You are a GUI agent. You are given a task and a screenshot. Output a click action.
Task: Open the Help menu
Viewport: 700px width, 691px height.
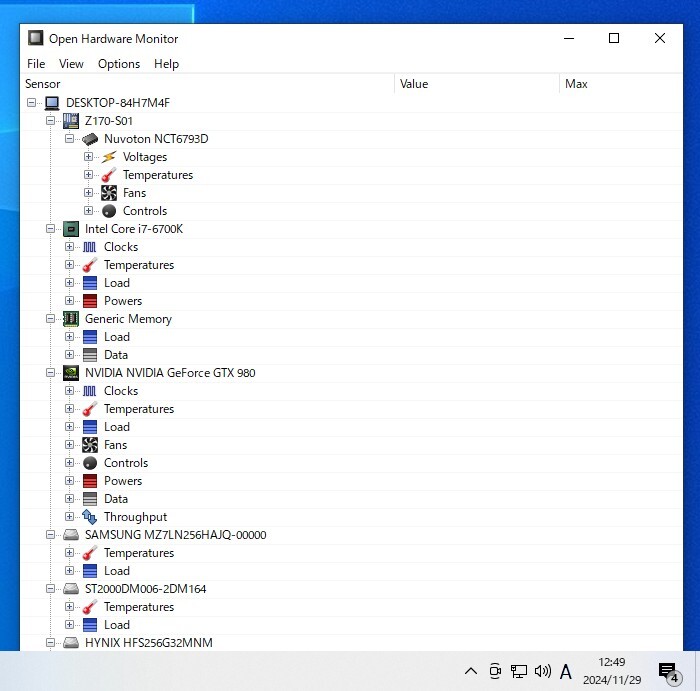[x=166, y=64]
